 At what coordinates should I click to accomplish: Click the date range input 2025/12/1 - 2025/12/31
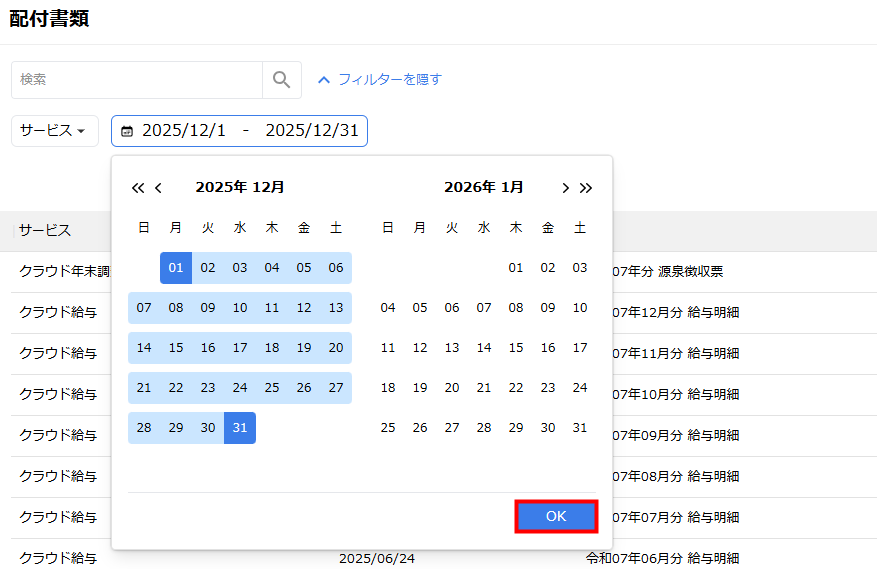(x=250, y=131)
